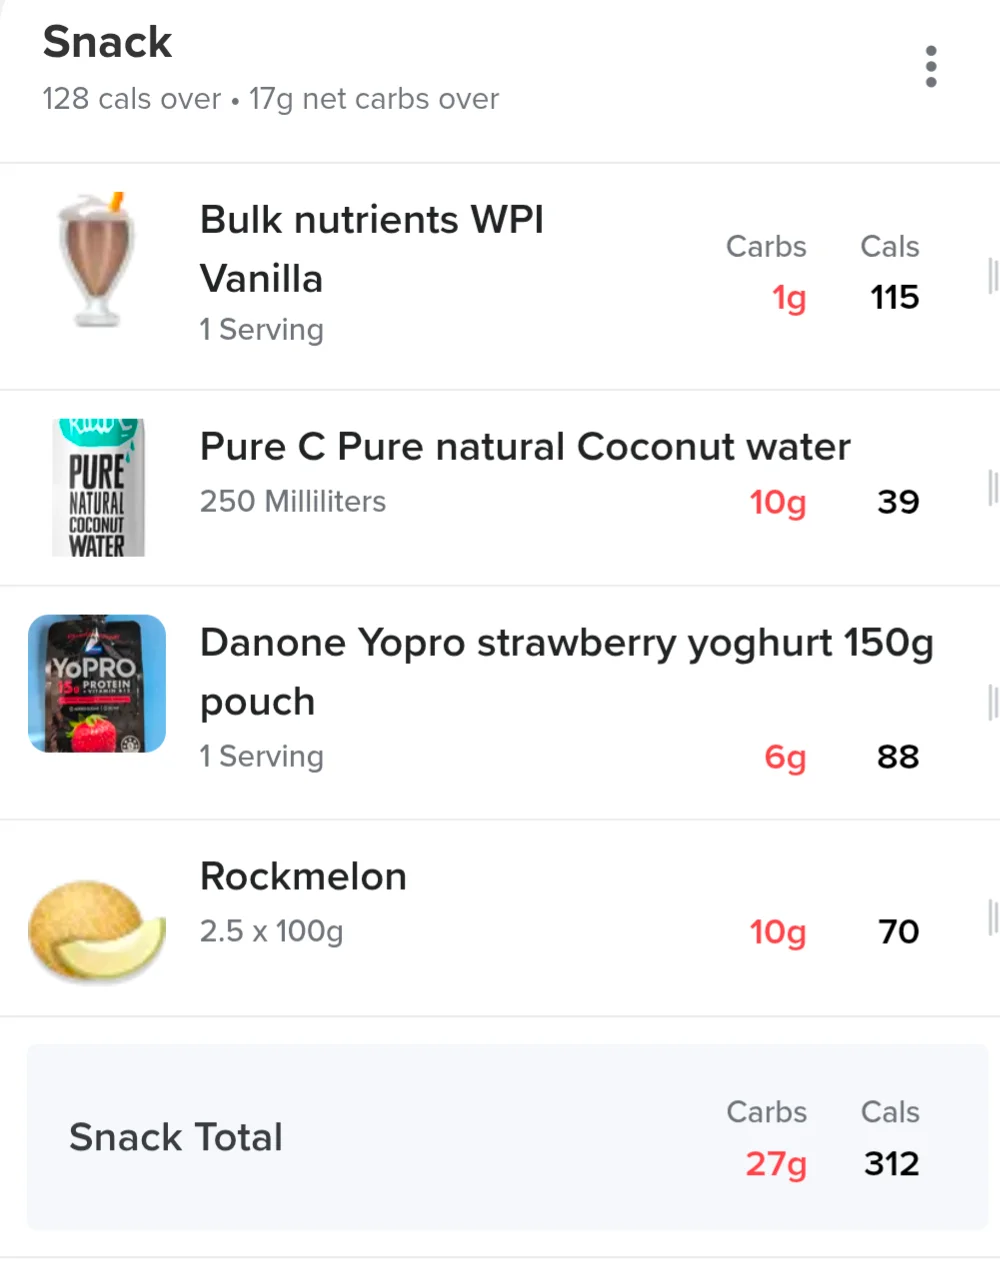Tap the protein shake glass icon
Viewport: 1000px width, 1271px height.
[x=96, y=259]
